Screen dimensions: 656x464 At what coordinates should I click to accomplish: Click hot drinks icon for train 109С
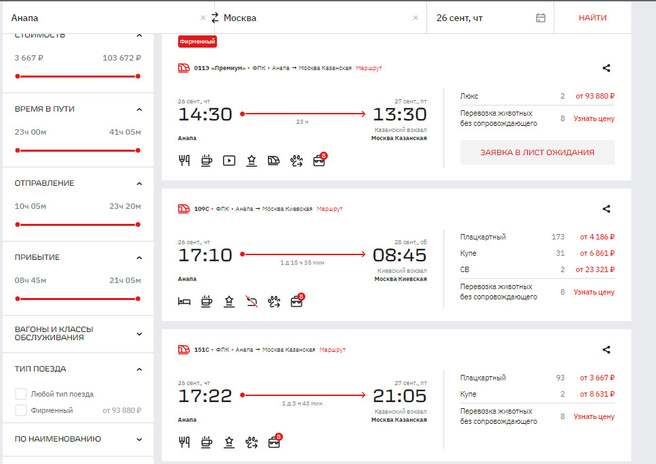click(206, 301)
